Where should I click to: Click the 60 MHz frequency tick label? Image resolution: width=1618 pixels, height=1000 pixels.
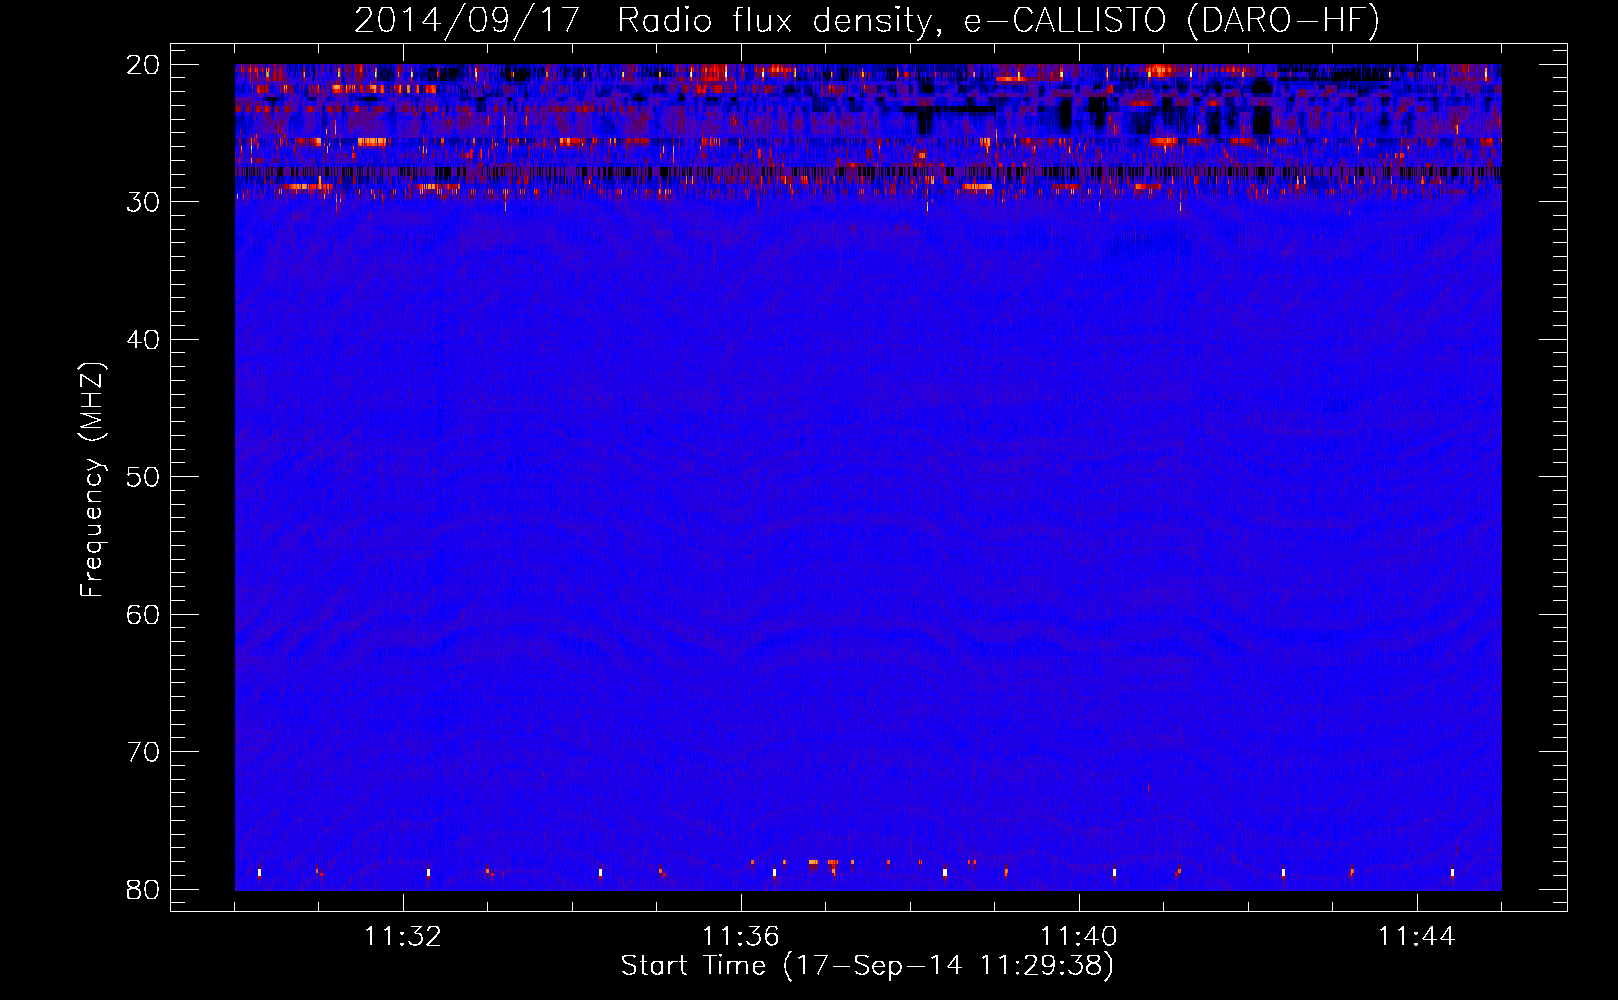(144, 614)
